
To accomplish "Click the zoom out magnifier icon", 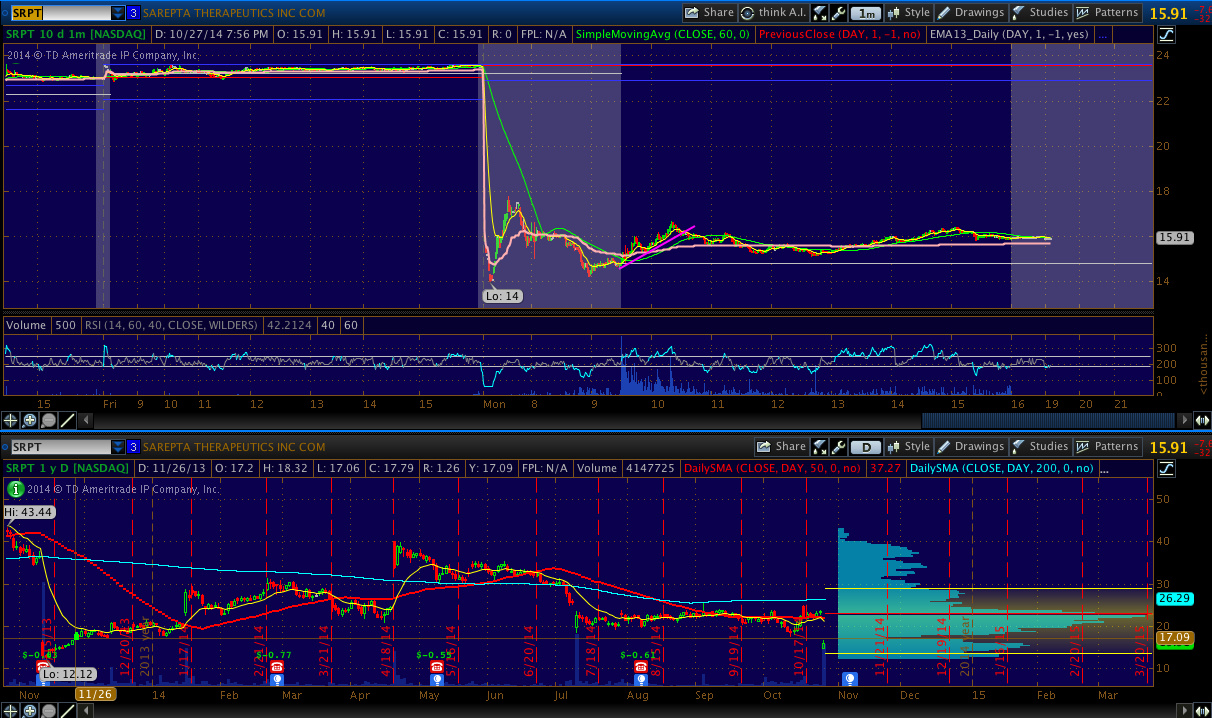I will (48, 421).
